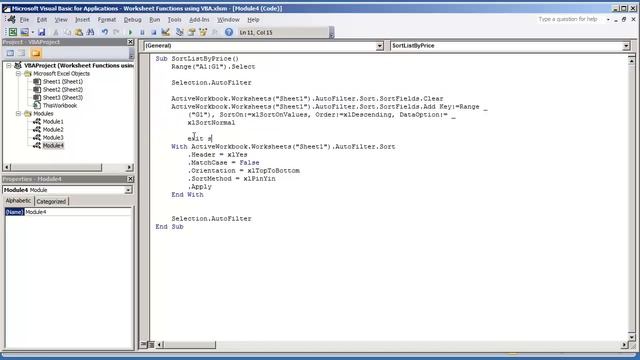Click the Redo toolbar icon

tap(116, 32)
